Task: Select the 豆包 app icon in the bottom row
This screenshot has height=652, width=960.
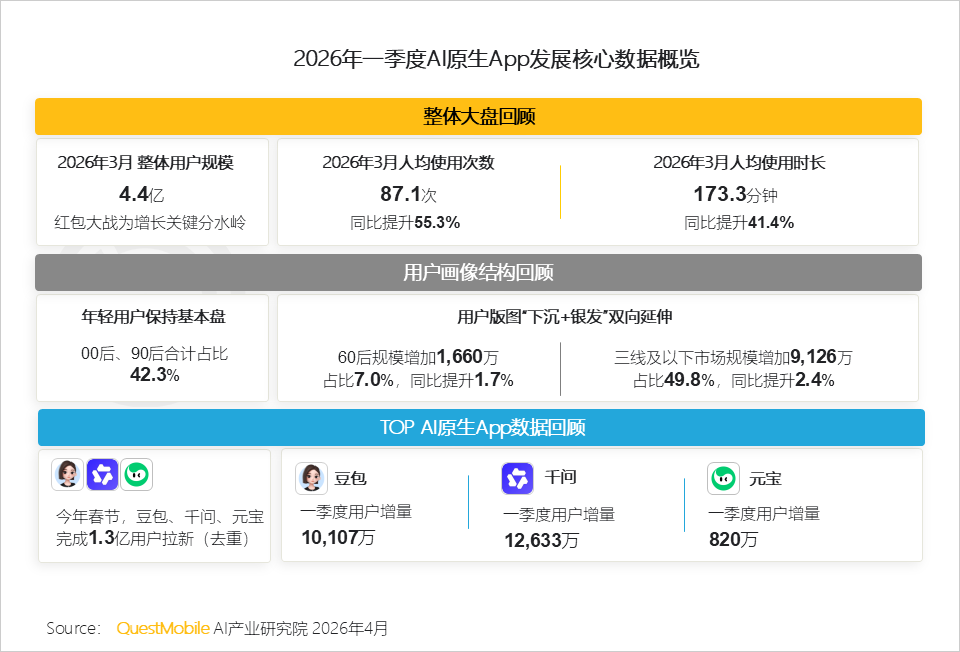Action: (311, 478)
